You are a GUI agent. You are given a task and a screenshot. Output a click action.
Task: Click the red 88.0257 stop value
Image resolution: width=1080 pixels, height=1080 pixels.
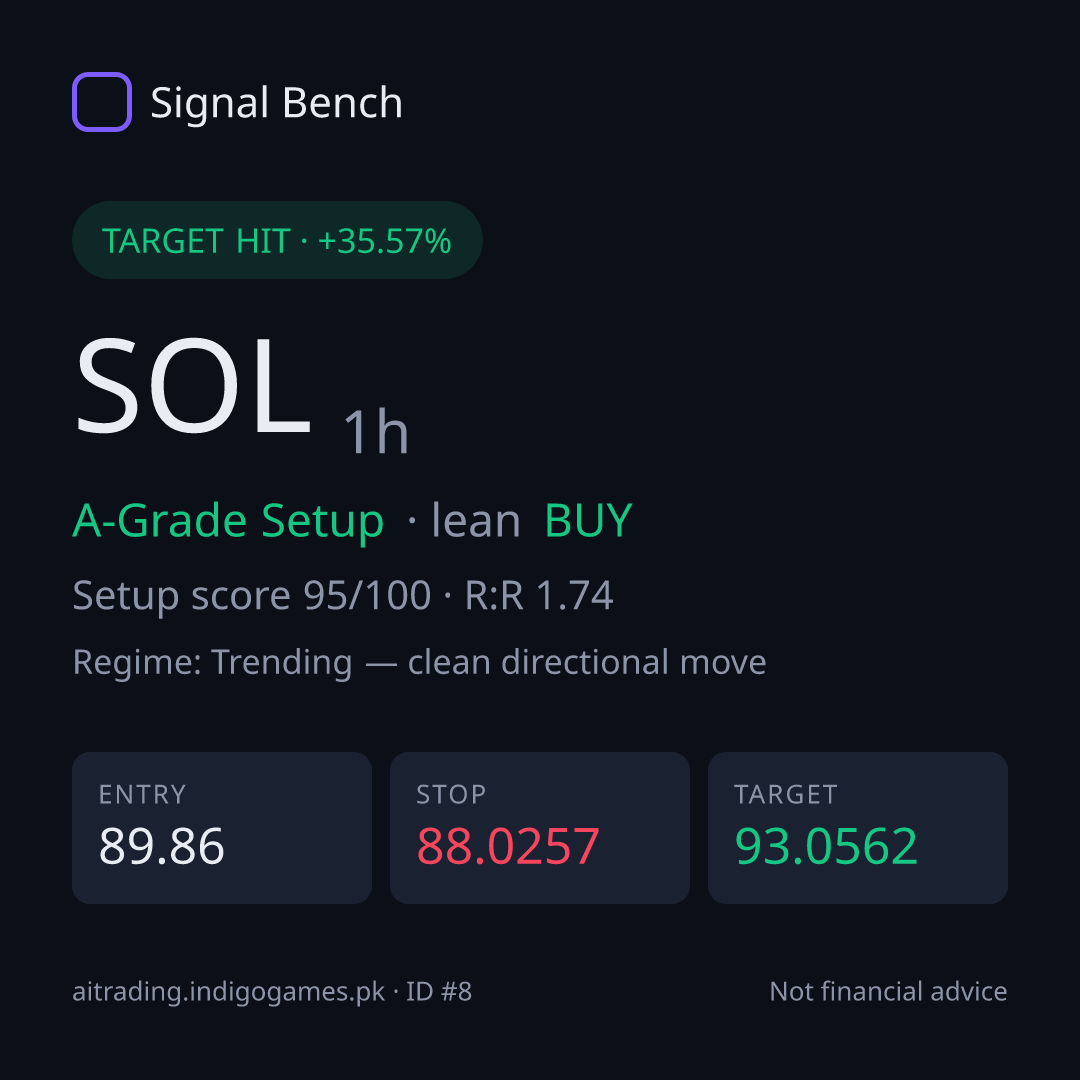[508, 847]
